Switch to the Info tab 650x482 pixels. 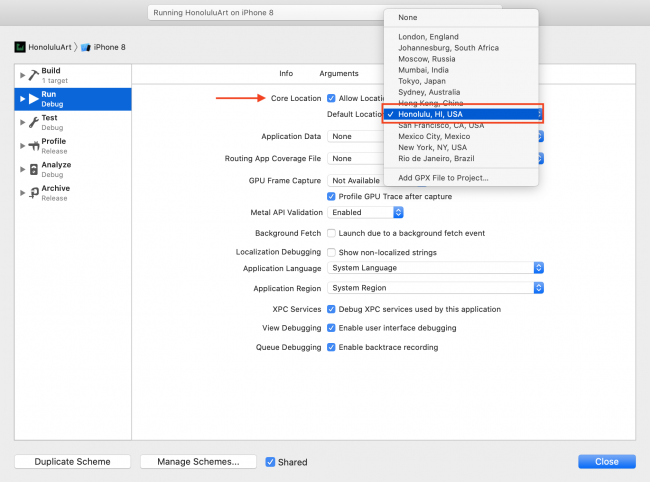coord(286,73)
